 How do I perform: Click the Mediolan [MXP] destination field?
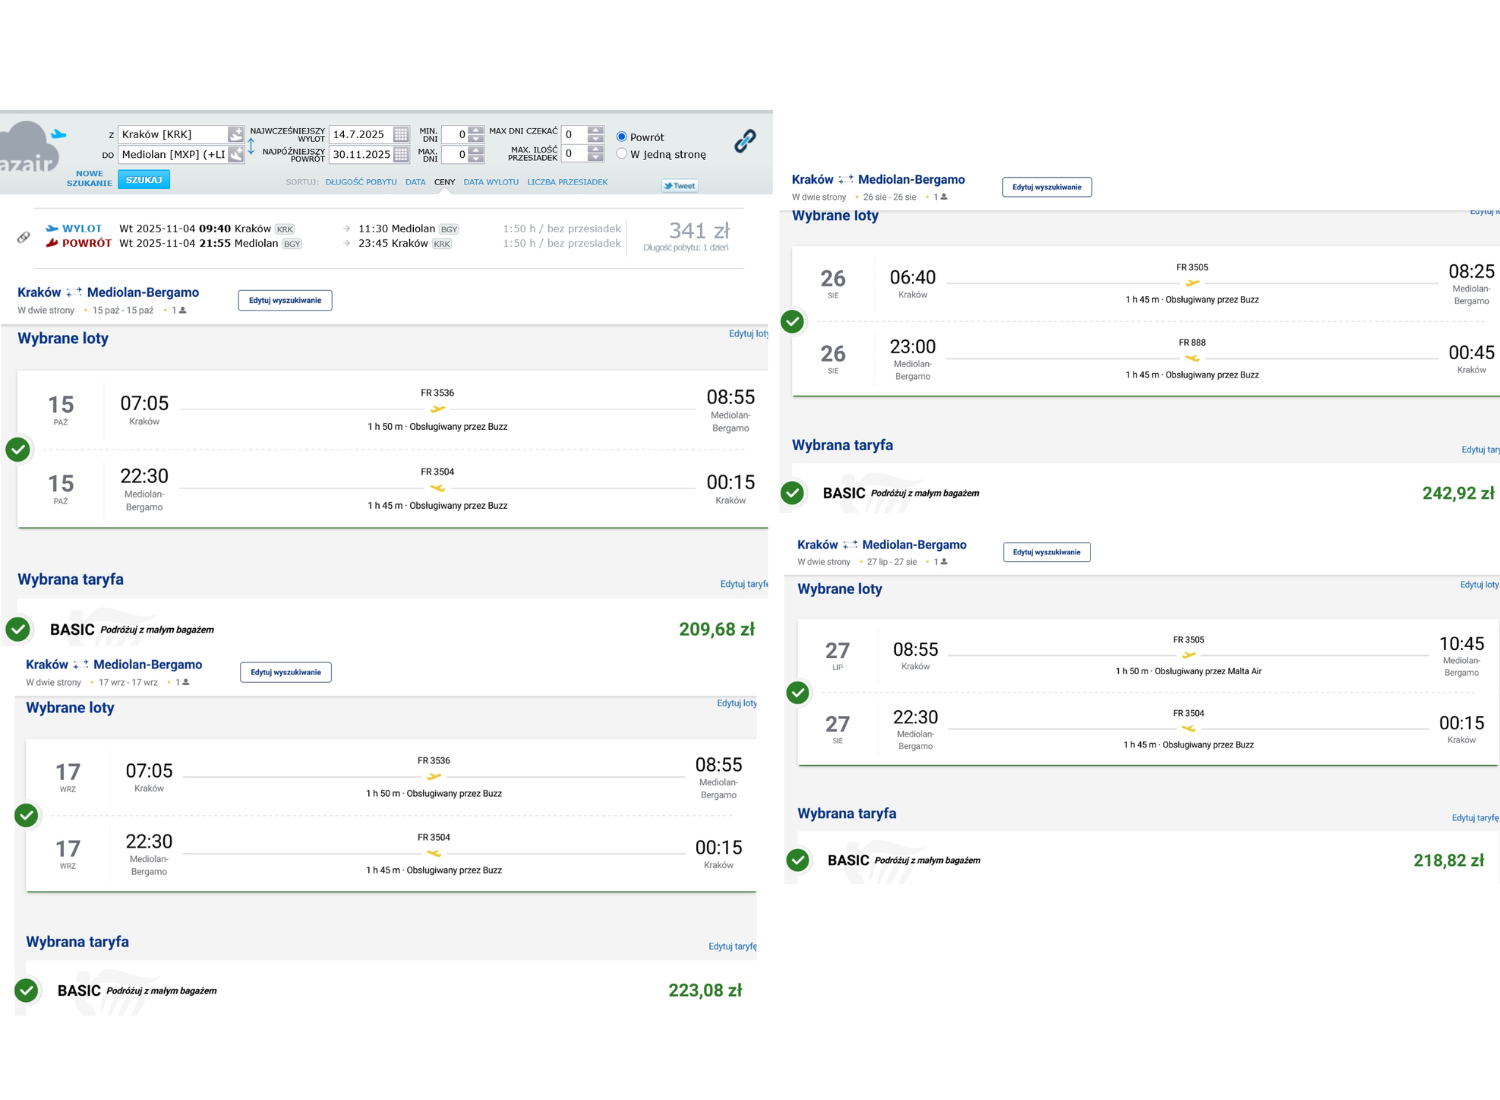click(x=173, y=154)
